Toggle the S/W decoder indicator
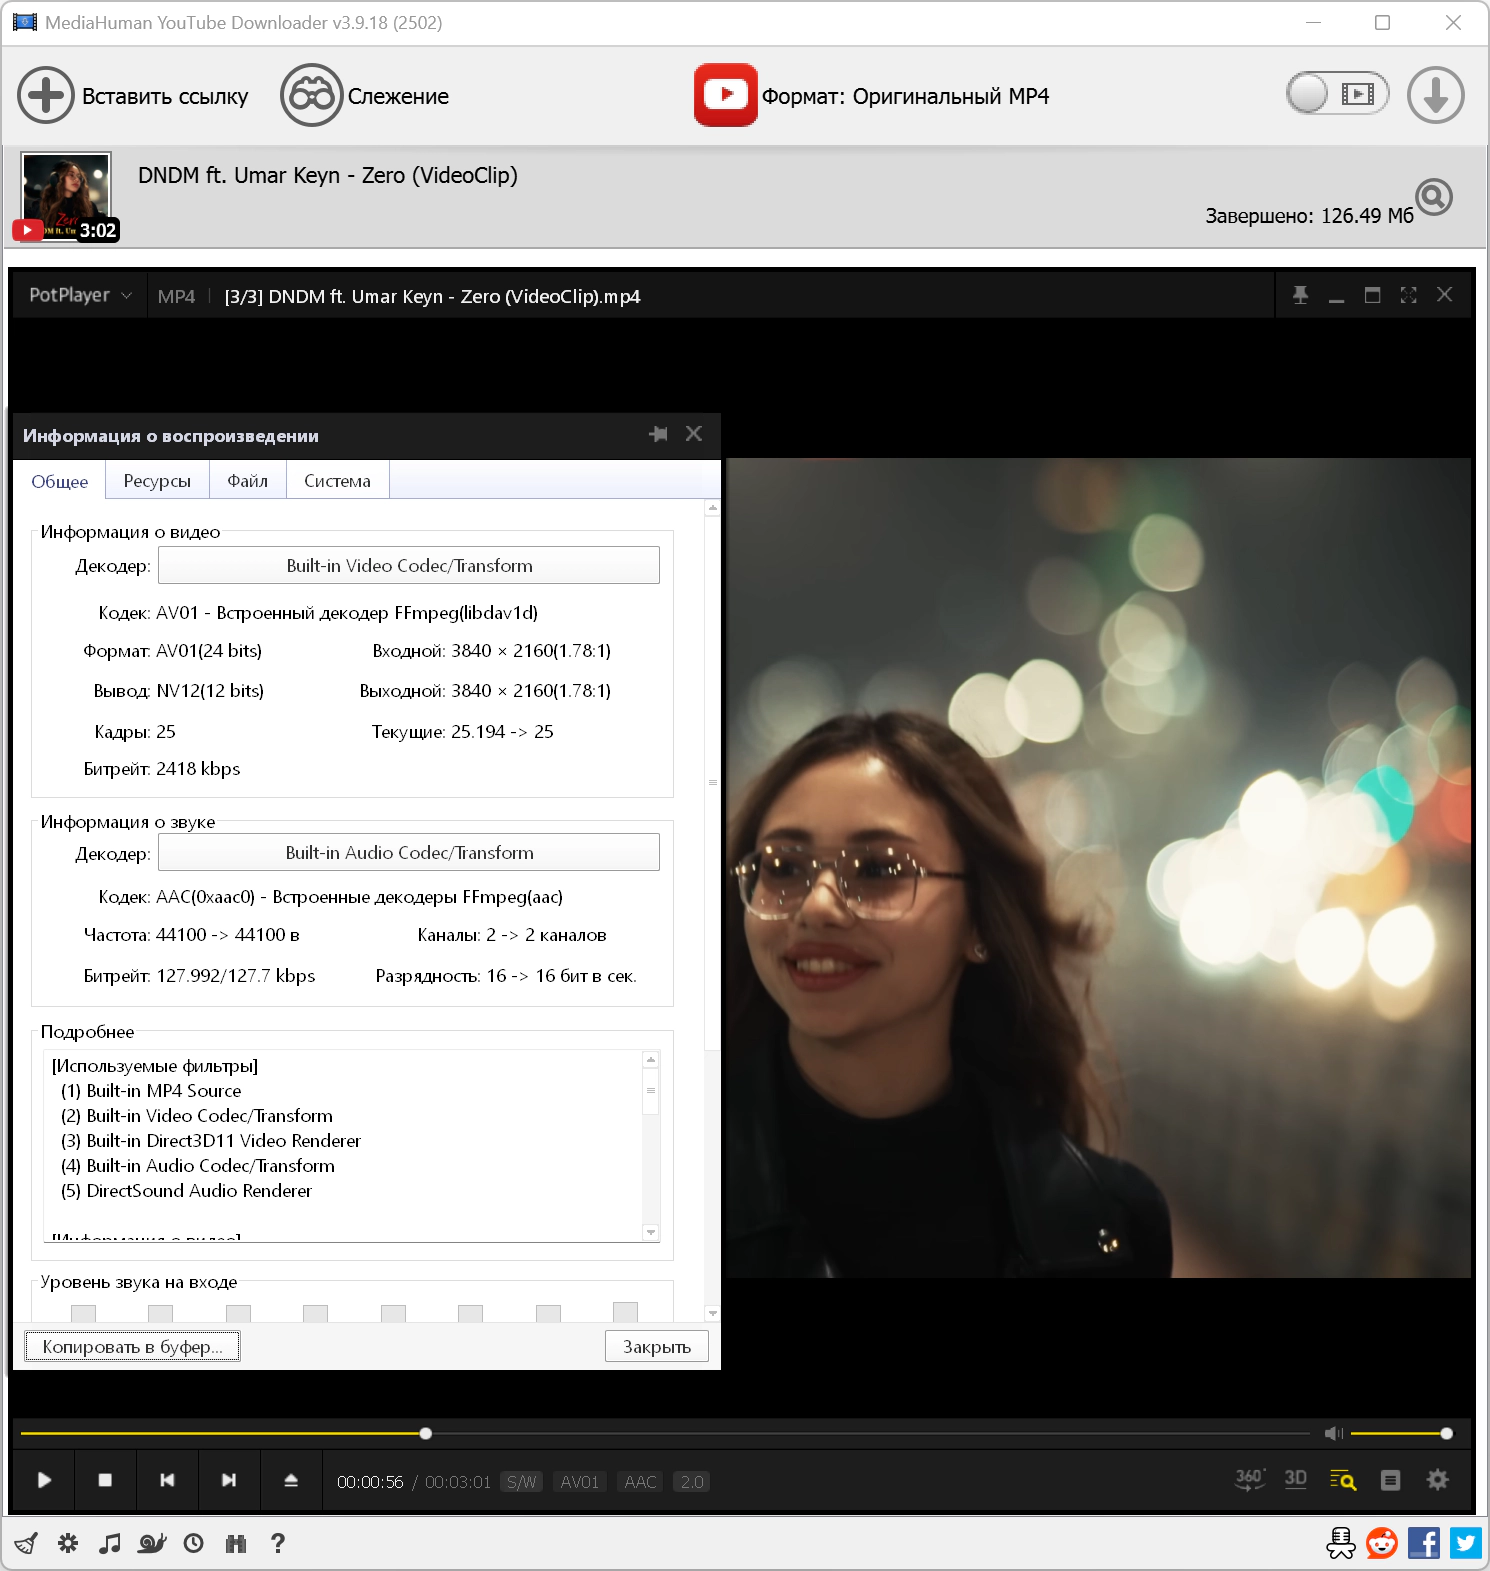The image size is (1490, 1571). coord(521,1482)
